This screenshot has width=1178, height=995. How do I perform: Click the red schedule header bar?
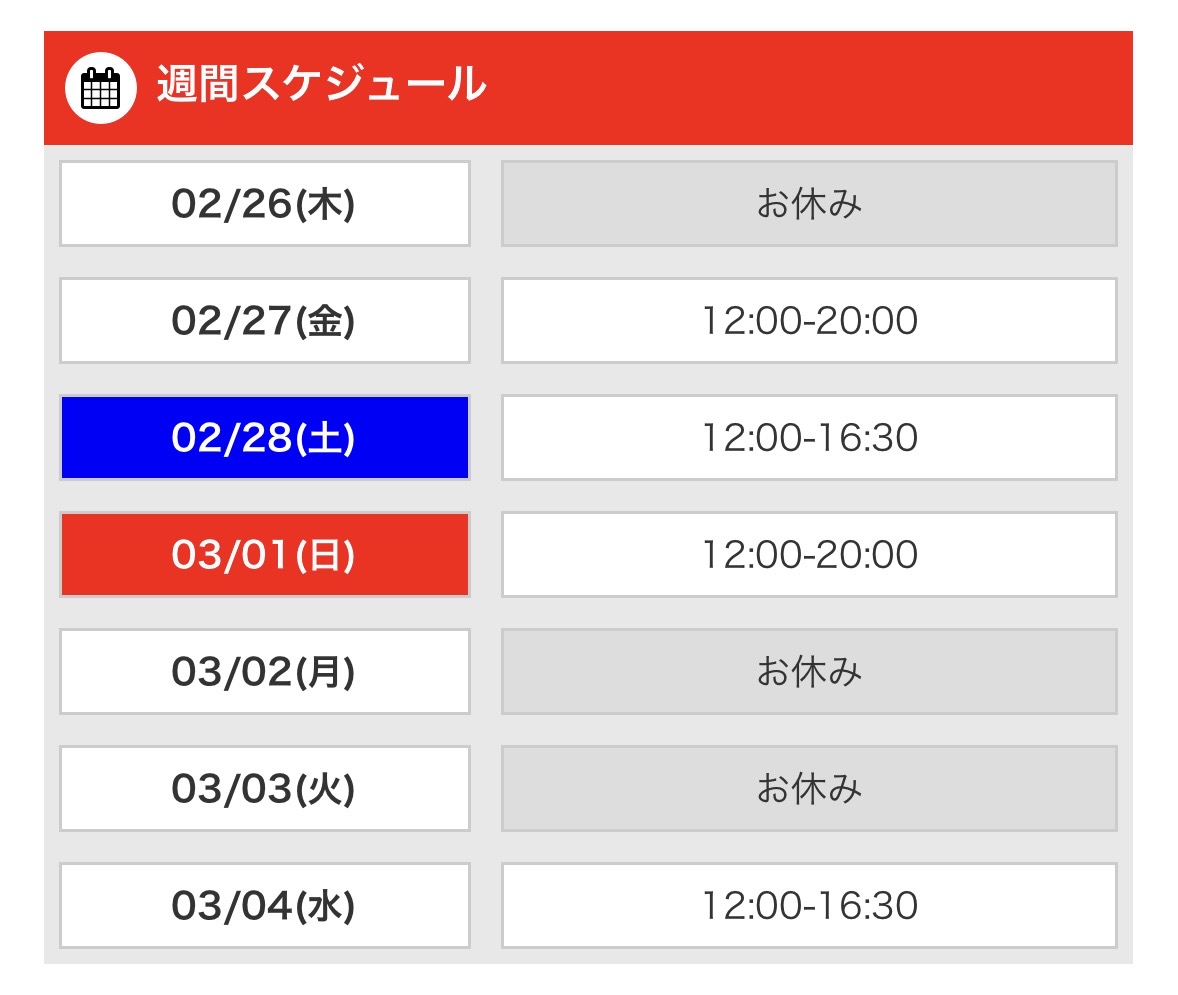point(800,88)
